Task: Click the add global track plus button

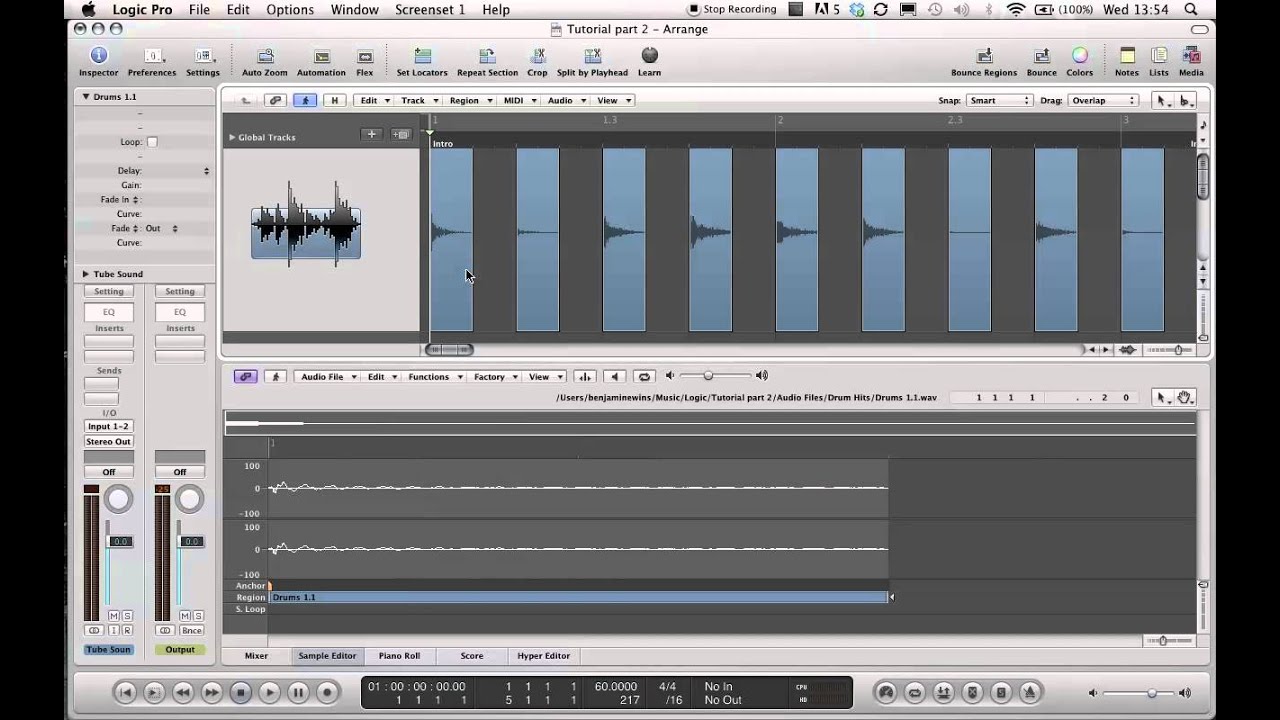Action: [x=371, y=134]
